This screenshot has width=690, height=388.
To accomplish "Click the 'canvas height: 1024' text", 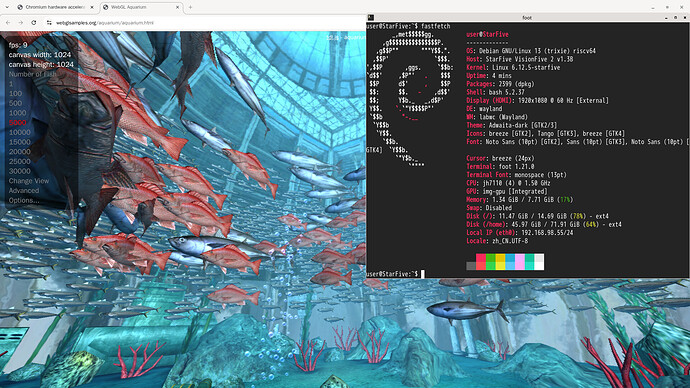I will click(x=41, y=64).
